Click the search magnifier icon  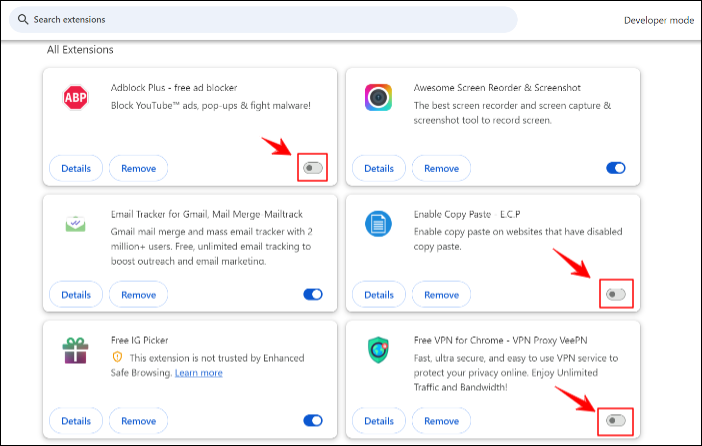click(x=22, y=20)
